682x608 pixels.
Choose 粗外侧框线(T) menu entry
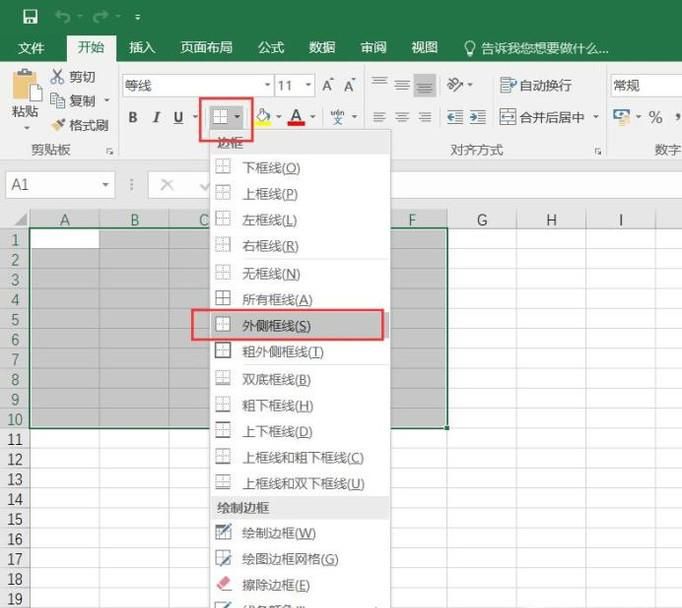click(299, 351)
